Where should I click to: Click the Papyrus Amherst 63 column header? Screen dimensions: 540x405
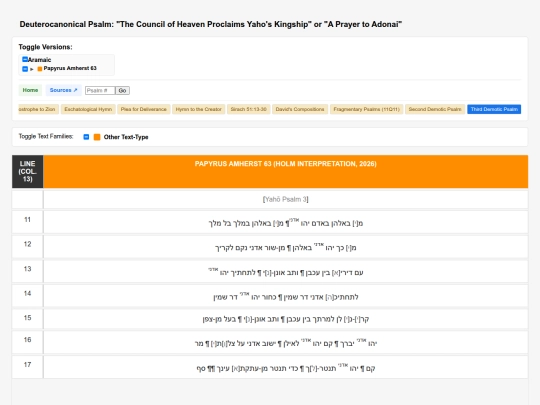tap(285, 172)
